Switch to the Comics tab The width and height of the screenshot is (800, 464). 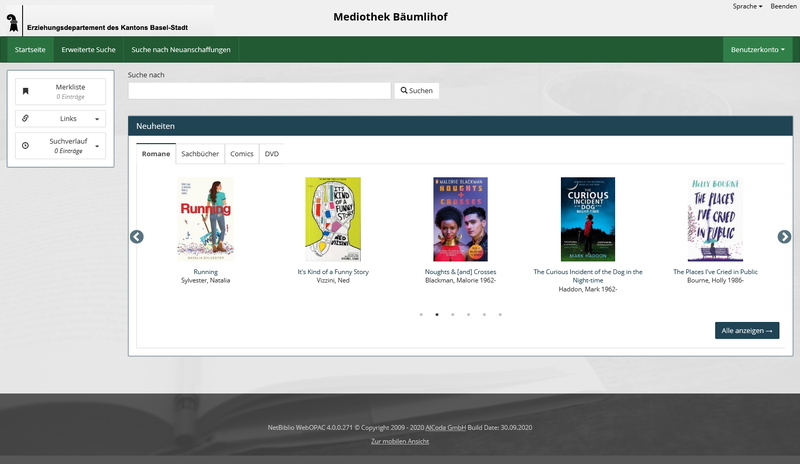click(x=242, y=154)
